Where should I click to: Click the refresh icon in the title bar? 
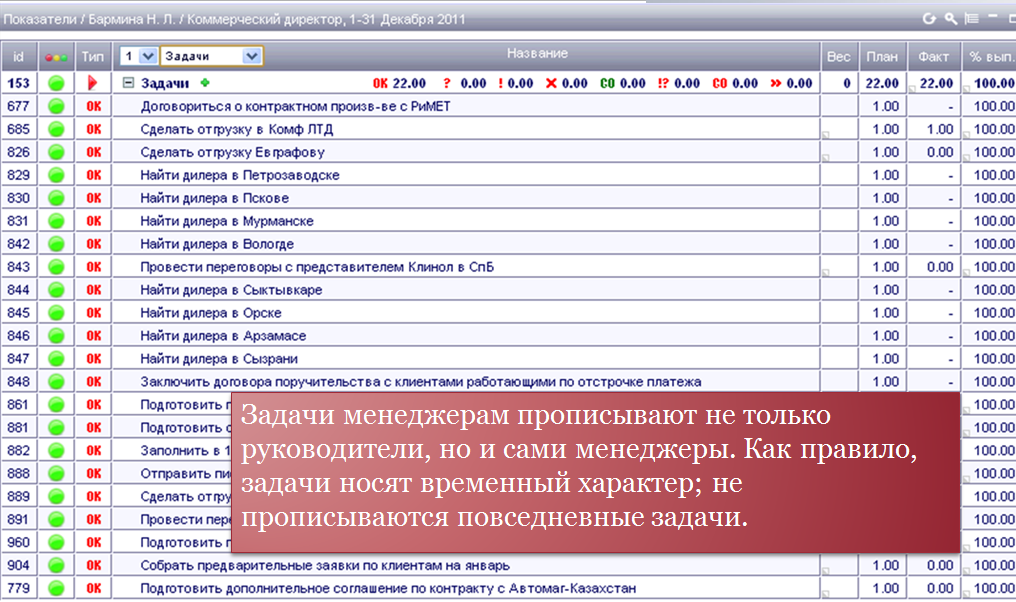[929, 19]
